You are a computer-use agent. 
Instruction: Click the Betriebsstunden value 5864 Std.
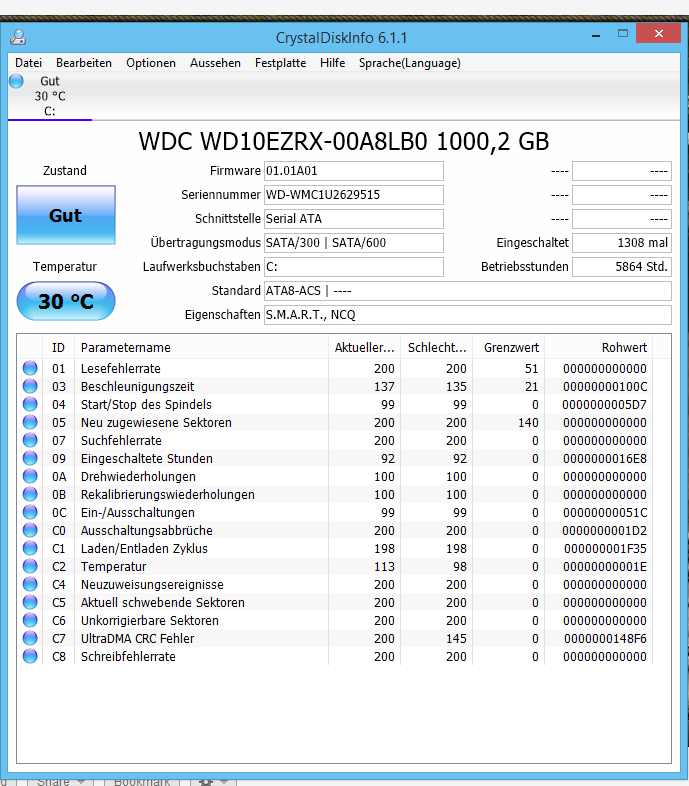point(622,267)
